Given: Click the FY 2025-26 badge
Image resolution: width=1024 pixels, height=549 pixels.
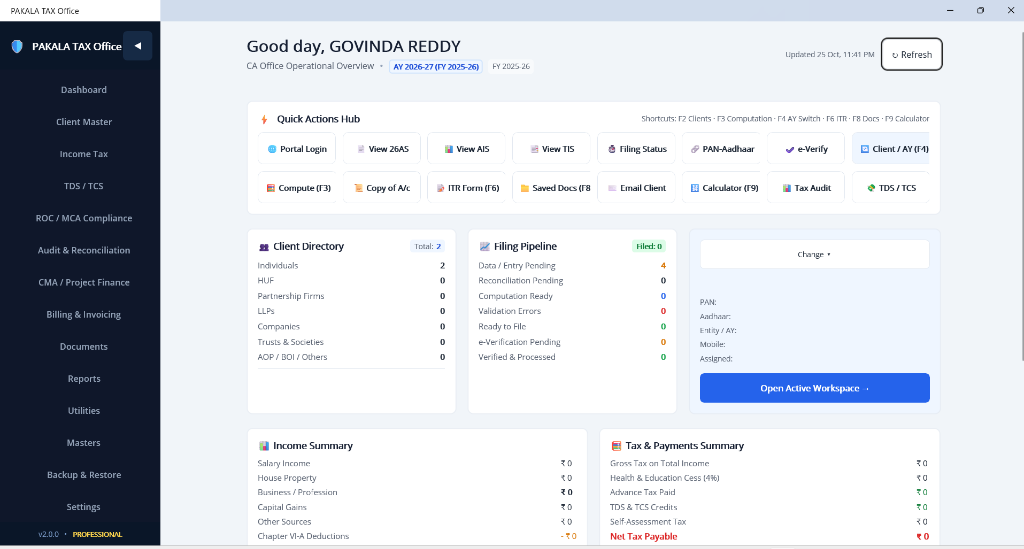Looking at the screenshot, I should click(511, 67).
